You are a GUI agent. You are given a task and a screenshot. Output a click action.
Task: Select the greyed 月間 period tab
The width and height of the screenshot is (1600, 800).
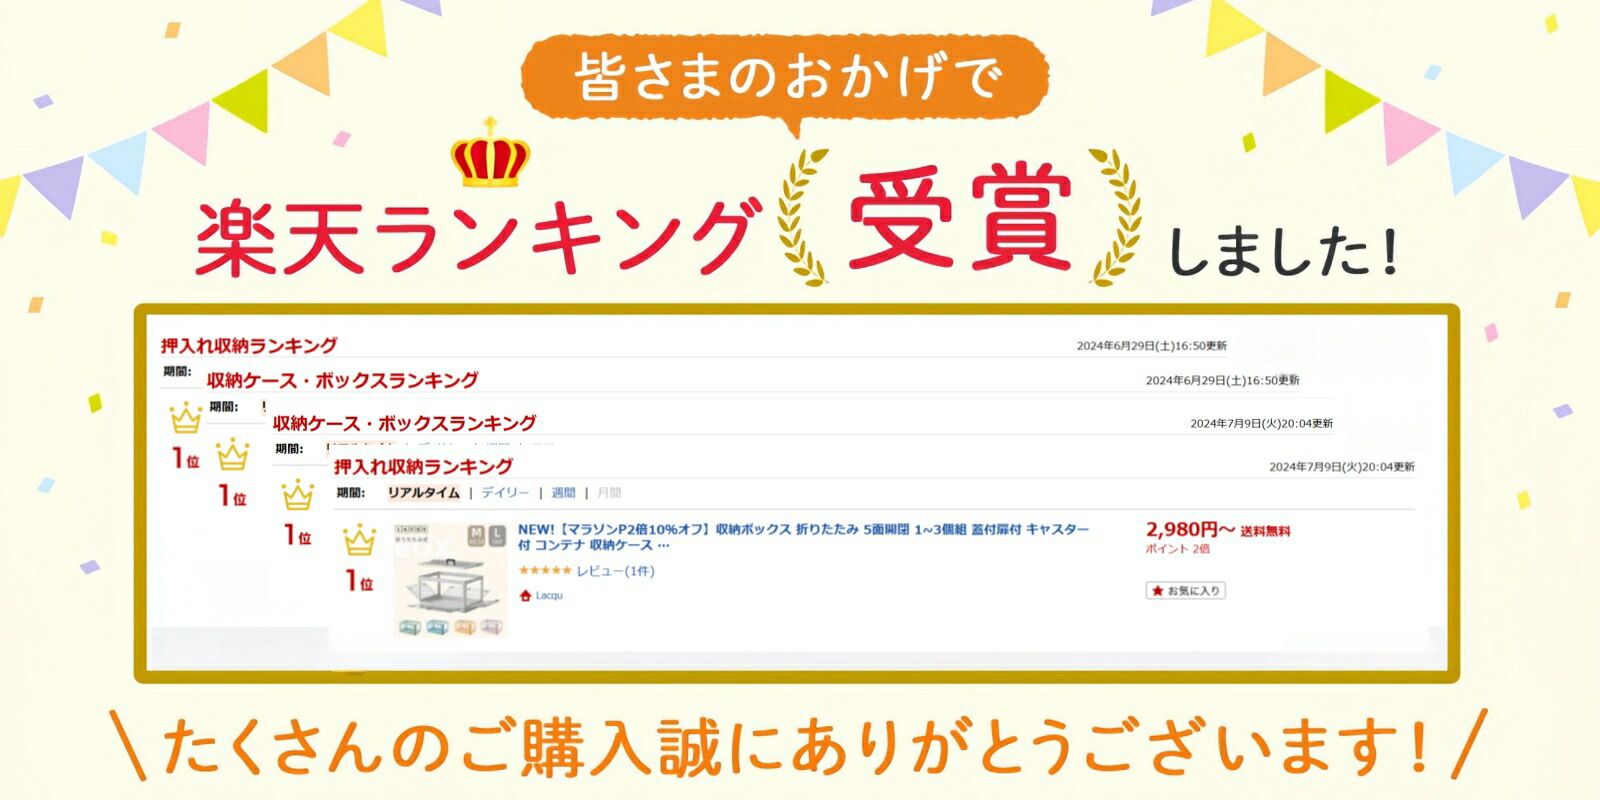(x=609, y=492)
